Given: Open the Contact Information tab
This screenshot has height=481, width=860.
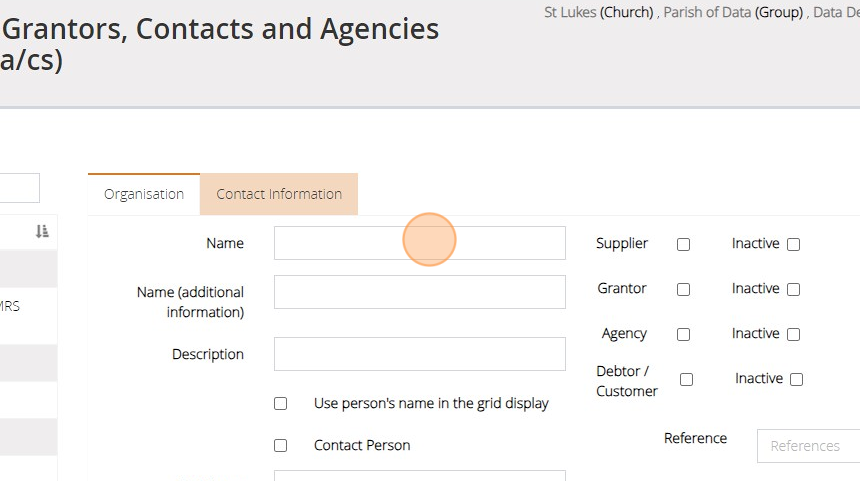Looking at the screenshot, I should click(x=279, y=194).
